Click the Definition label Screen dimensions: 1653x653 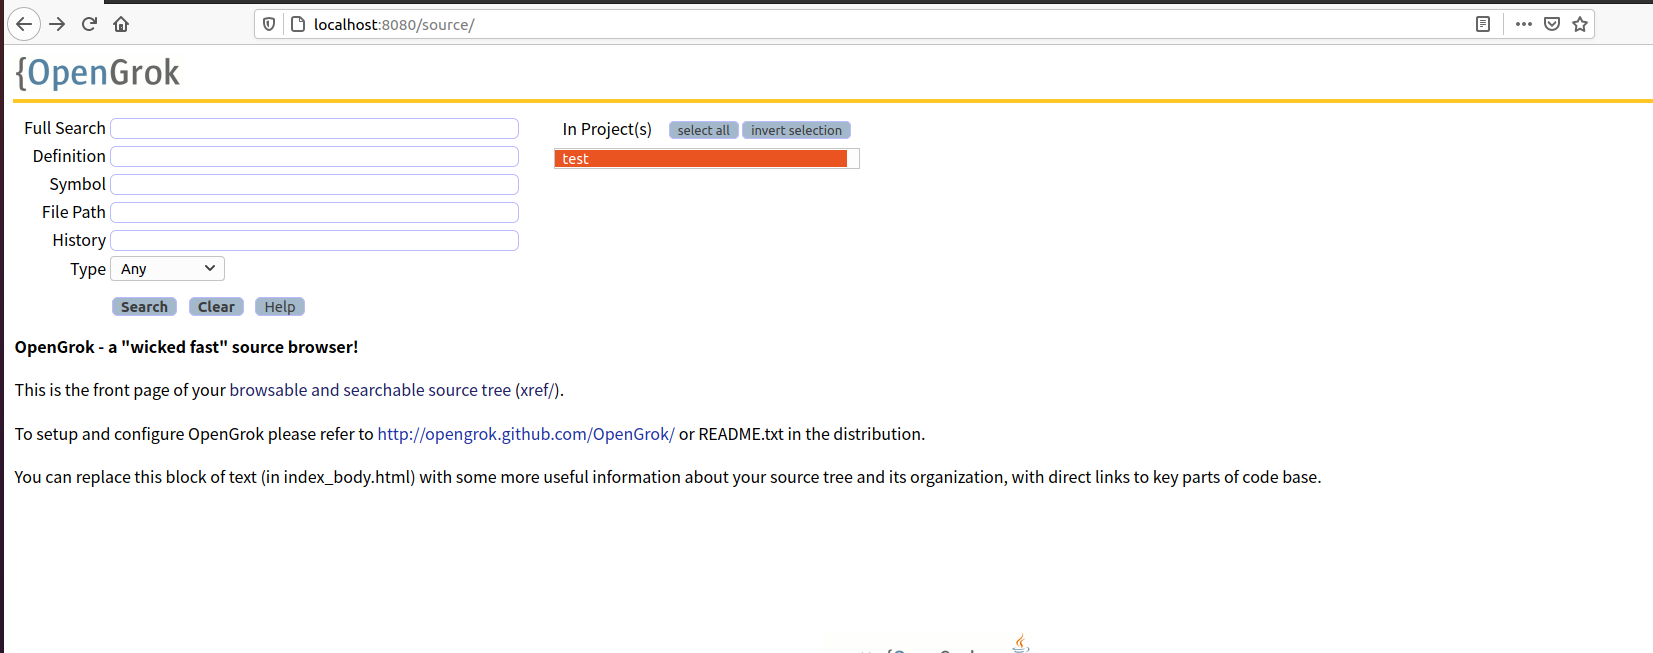(69, 156)
